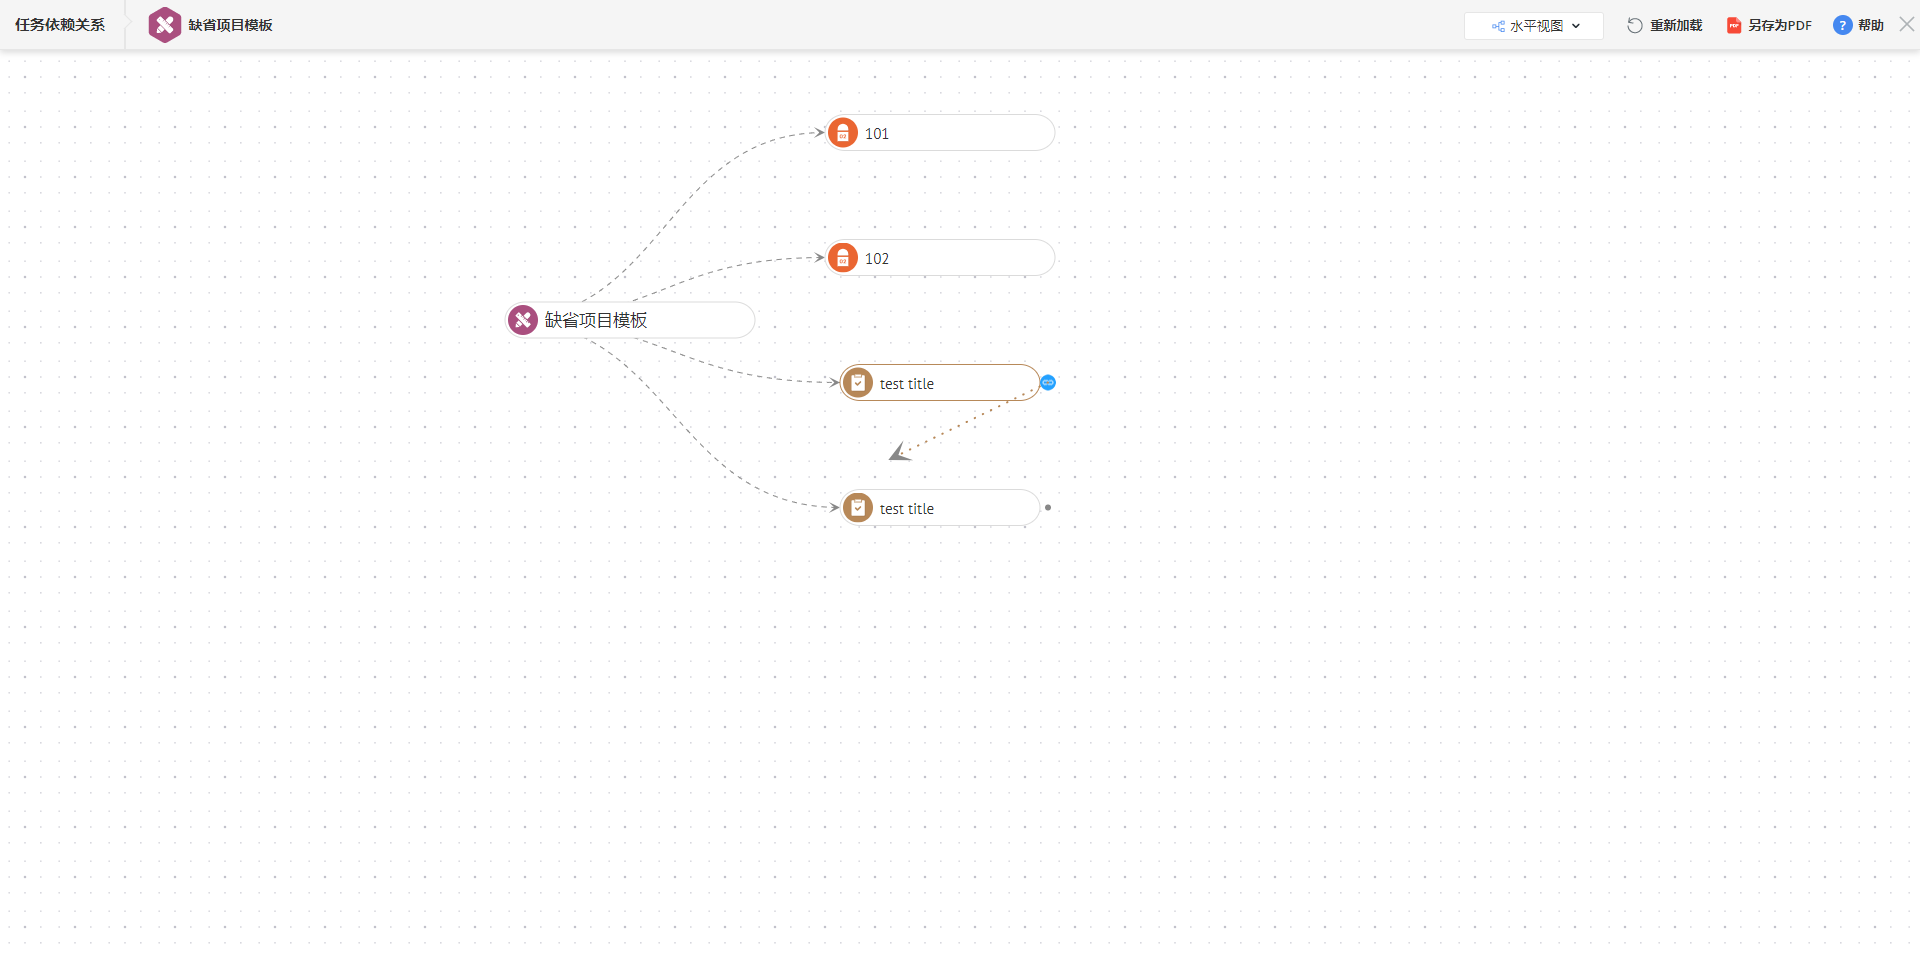Image resolution: width=1920 pixels, height=953 pixels.
Task: Click the 缺省项目模板 header title text
Action: pyautogui.click(x=230, y=25)
